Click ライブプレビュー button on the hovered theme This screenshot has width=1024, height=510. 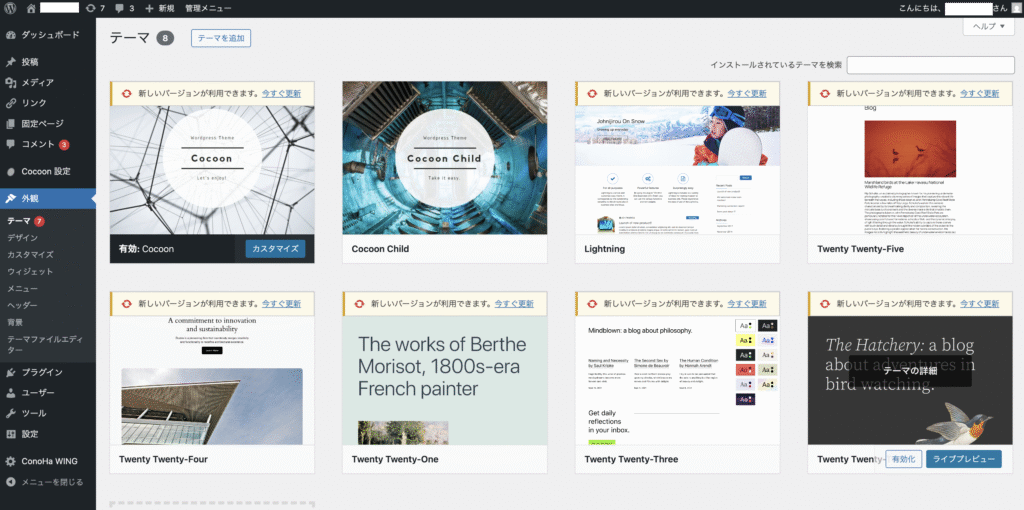pyautogui.click(x=963, y=459)
